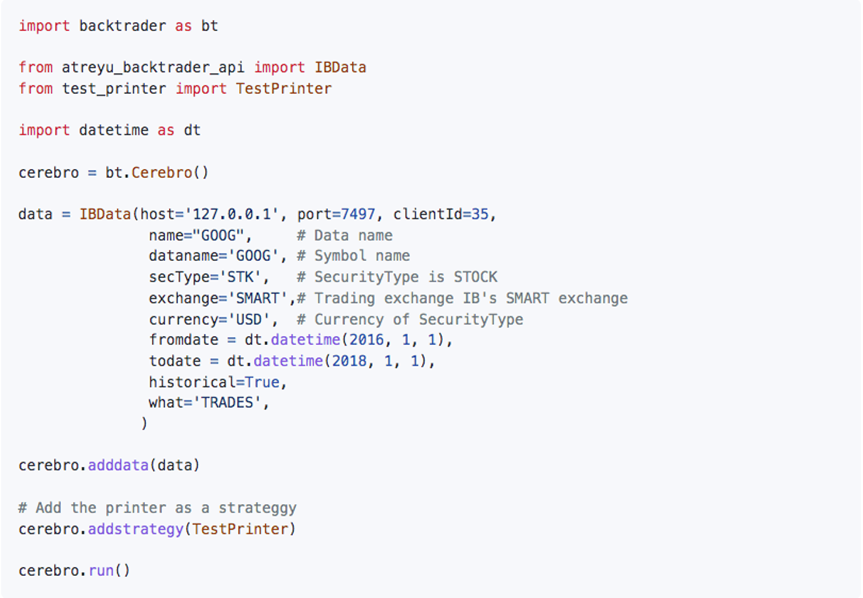The width and height of the screenshot is (863, 598).
Task: Click the todate year 2018
Action: tap(349, 361)
